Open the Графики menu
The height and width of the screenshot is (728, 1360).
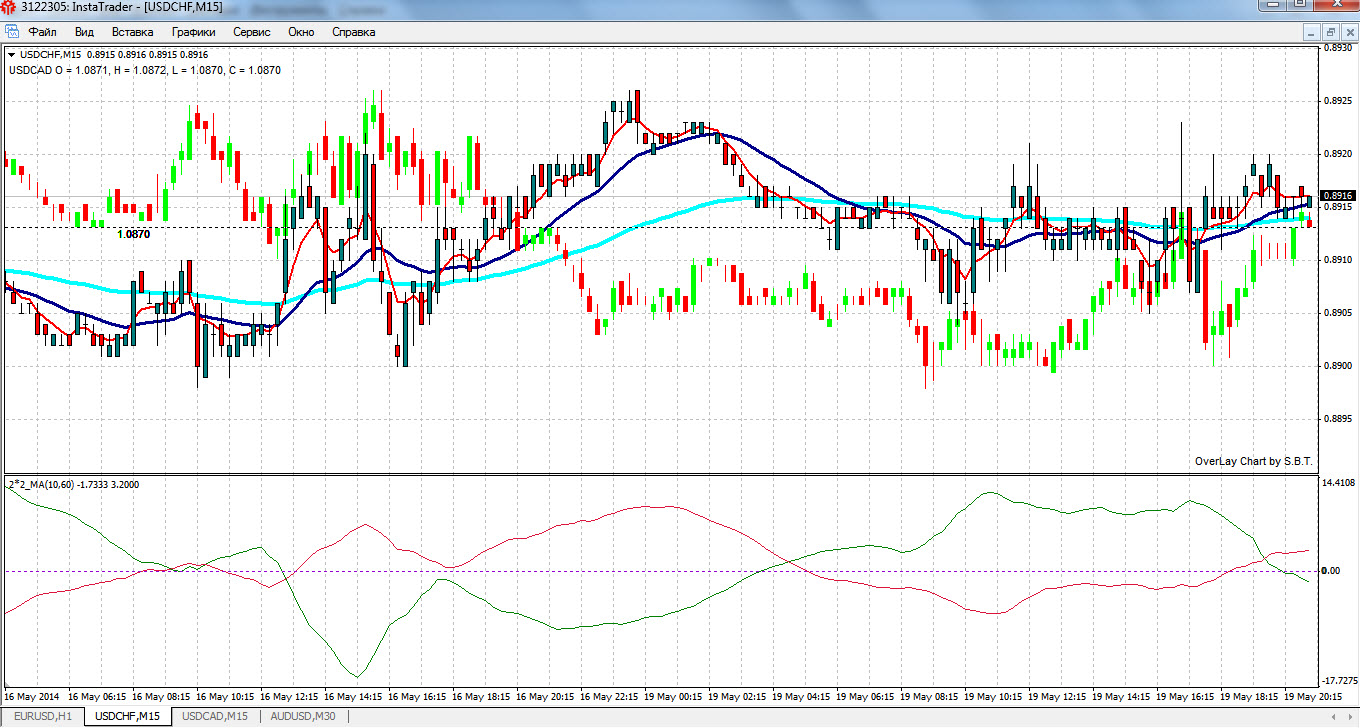click(x=193, y=32)
